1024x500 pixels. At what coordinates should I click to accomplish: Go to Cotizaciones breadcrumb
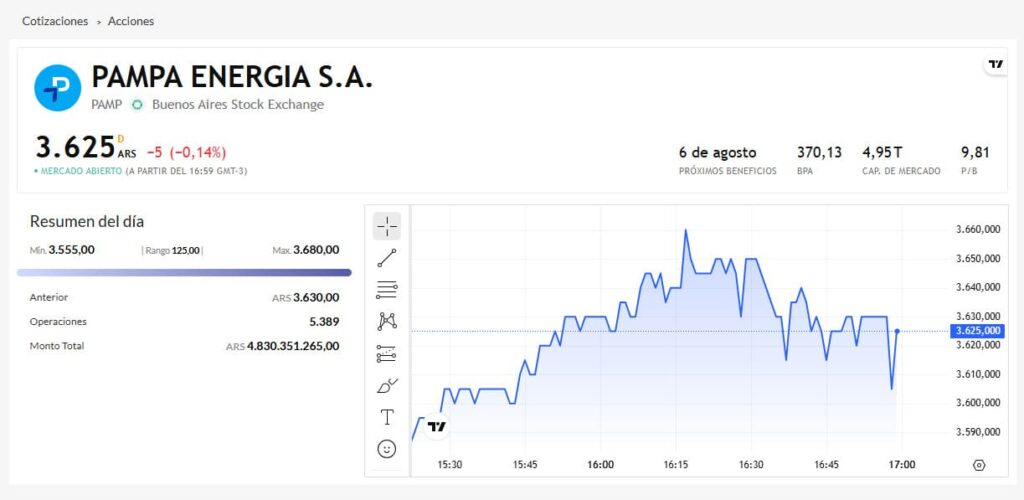pyautogui.click(x=55, y=21)
